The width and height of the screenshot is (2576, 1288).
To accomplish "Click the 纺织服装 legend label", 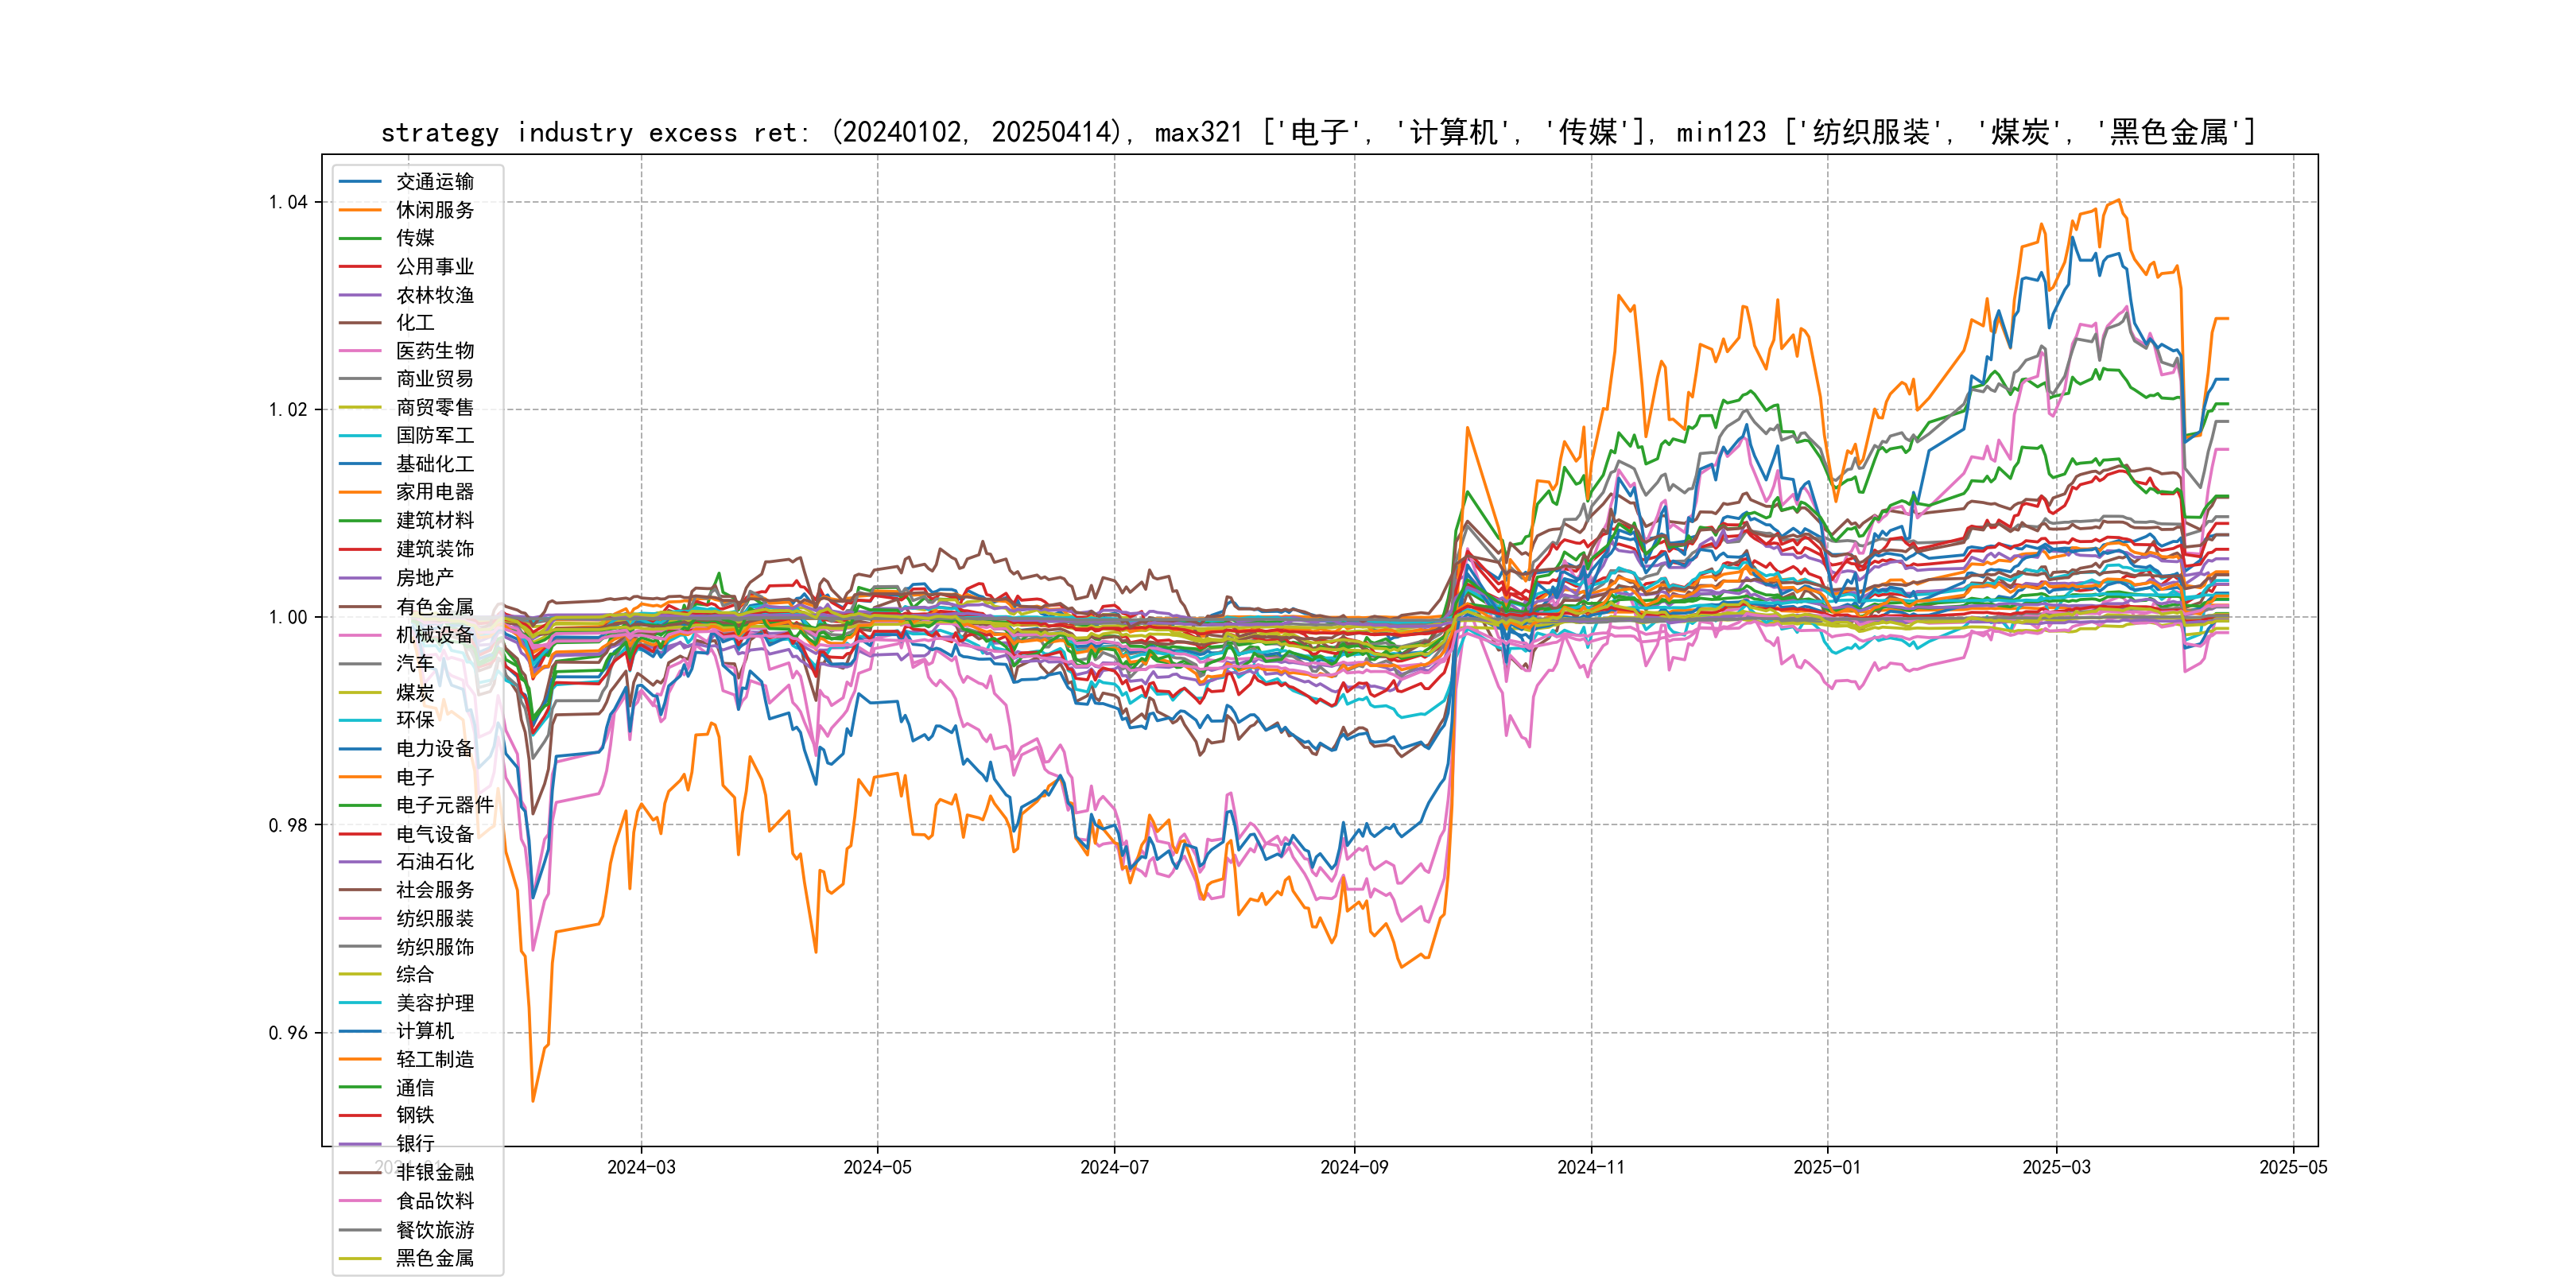I will [x=434, y=918].
